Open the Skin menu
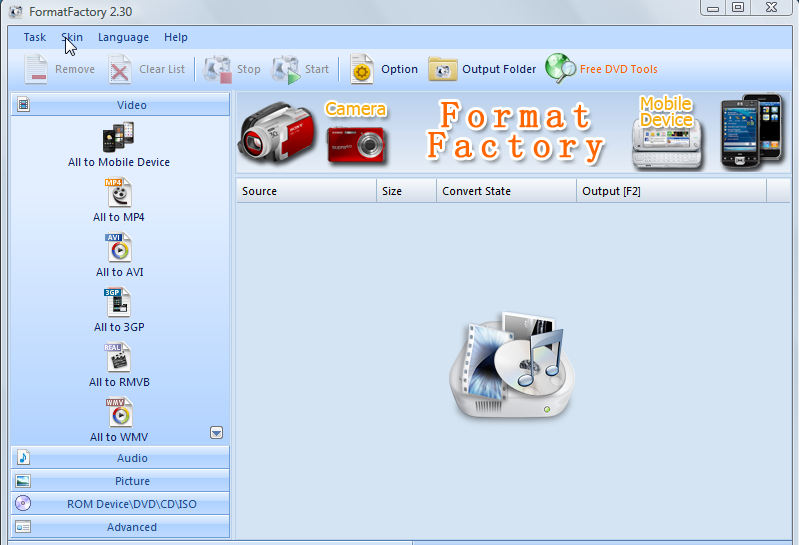Viewport: 799px width, 545px height. click(72, 37)
